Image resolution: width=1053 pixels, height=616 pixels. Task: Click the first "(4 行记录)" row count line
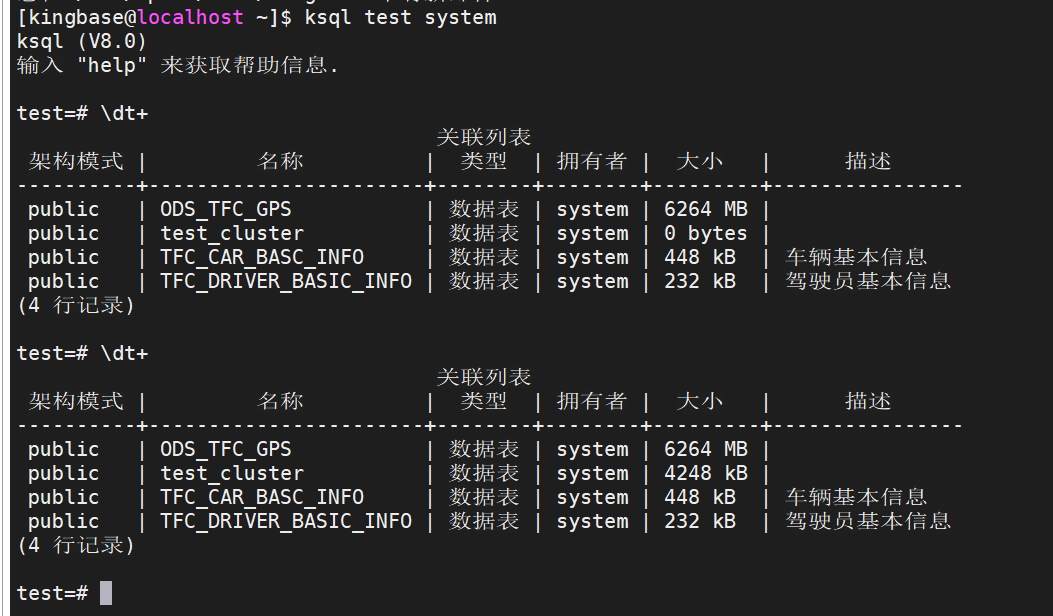[76, 305]
